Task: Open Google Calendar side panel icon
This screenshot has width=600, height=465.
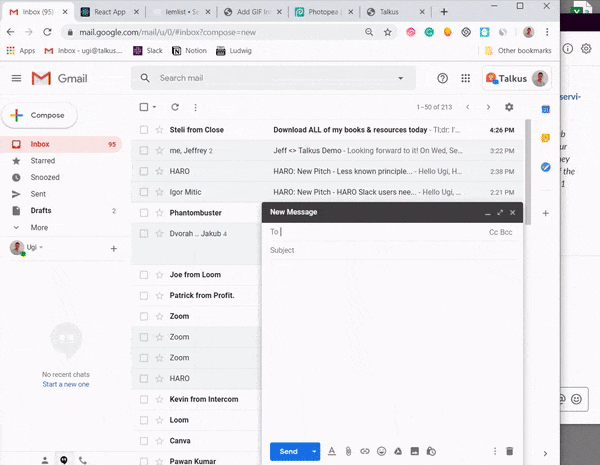Action: pos(546,109)
